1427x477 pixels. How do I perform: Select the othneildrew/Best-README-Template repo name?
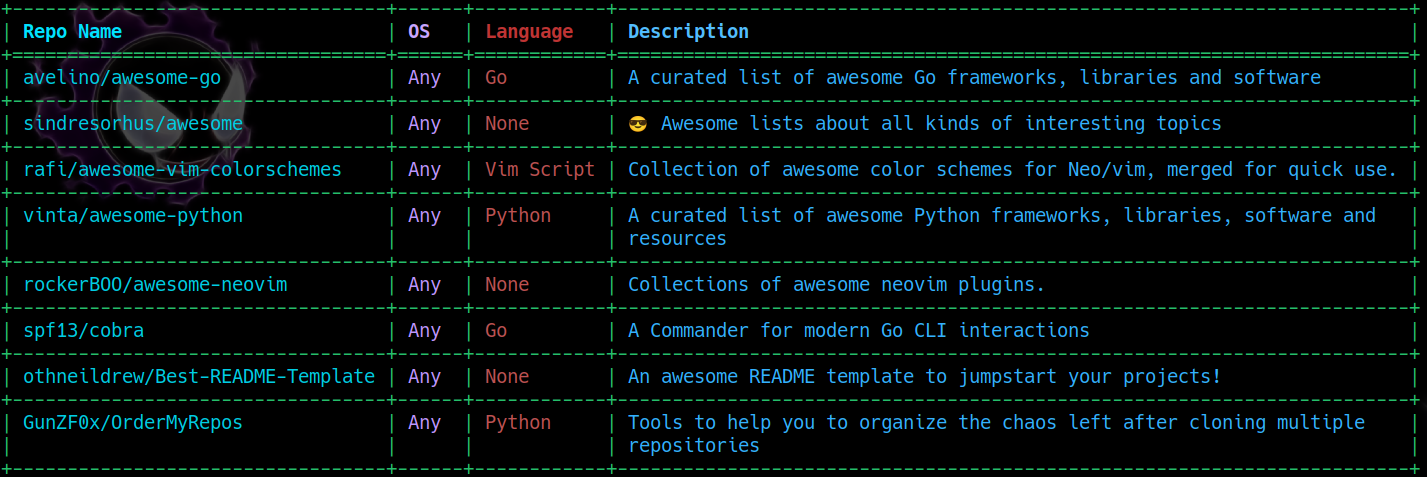click(199, 376)
